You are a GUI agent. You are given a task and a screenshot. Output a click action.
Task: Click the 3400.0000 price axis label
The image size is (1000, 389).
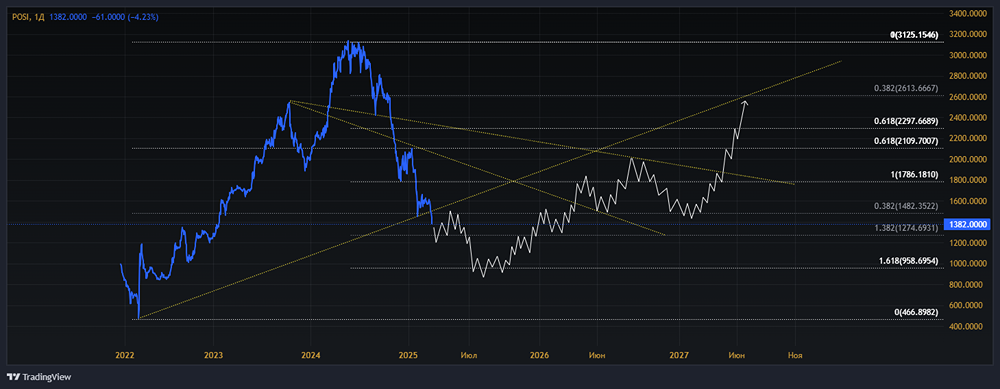click(x=969, y=13)
